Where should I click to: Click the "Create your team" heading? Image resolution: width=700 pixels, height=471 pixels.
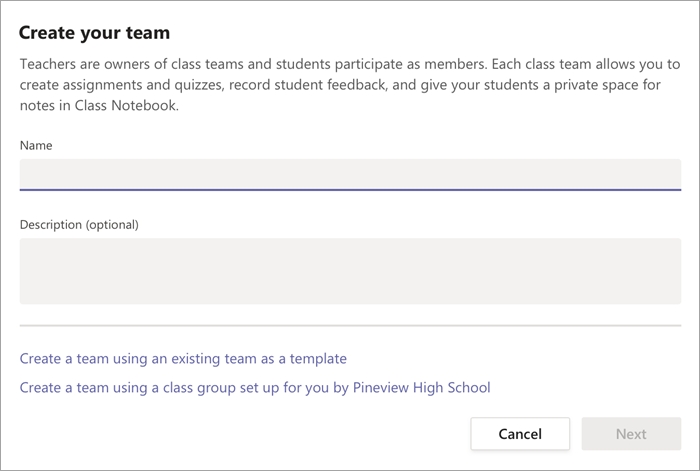(95, 34)
